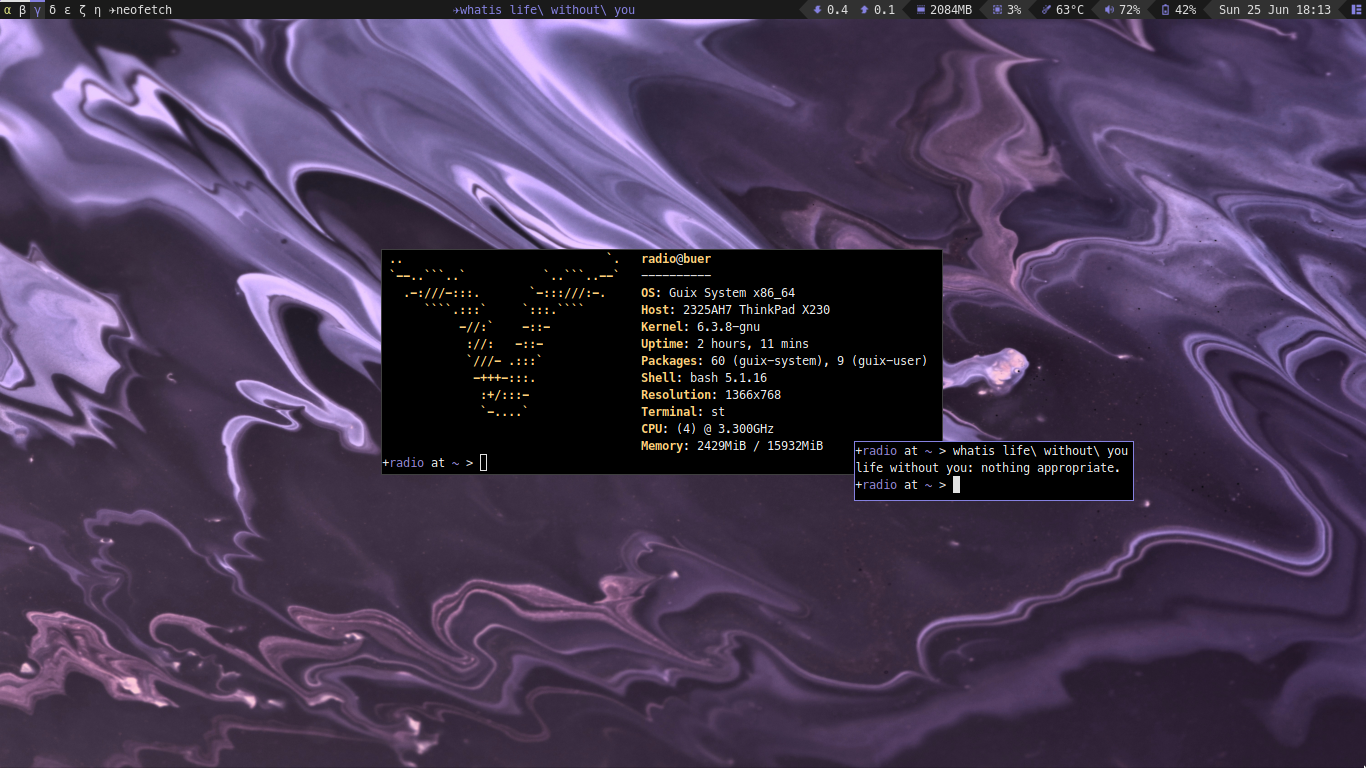Click the focused window title in bar center

(544, 9)
